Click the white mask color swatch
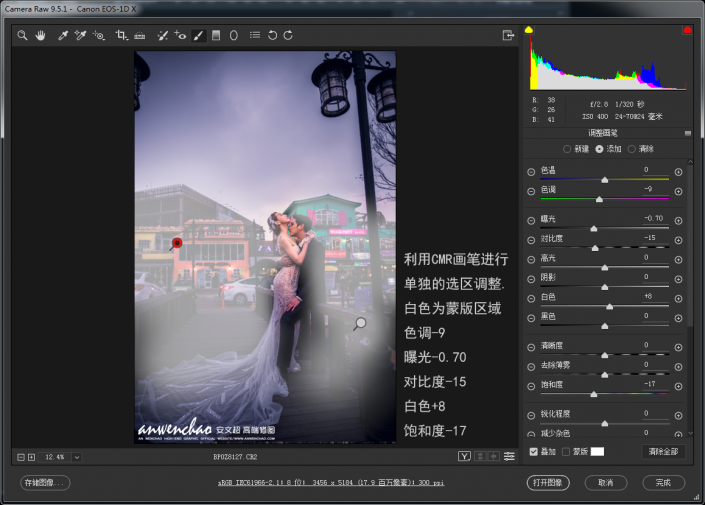705x505 pixels. pyautogui.click(x=597, y=451)
